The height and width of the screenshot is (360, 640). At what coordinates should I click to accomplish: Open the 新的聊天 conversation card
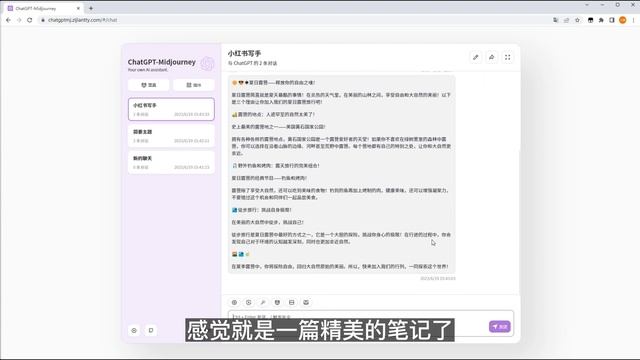pos(171,162)
